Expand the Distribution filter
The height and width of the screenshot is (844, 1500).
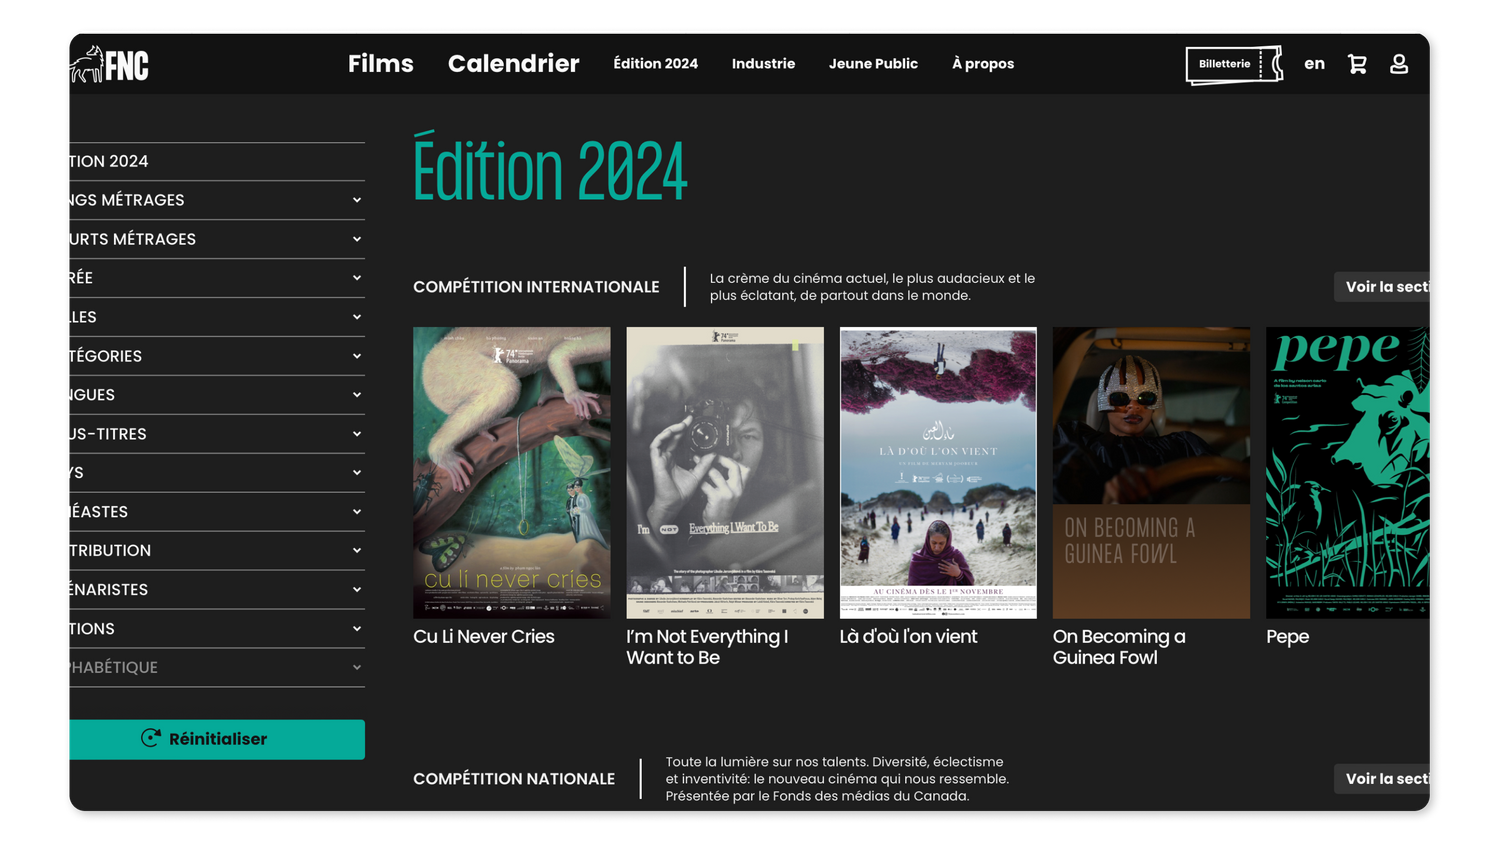[217, 551]
